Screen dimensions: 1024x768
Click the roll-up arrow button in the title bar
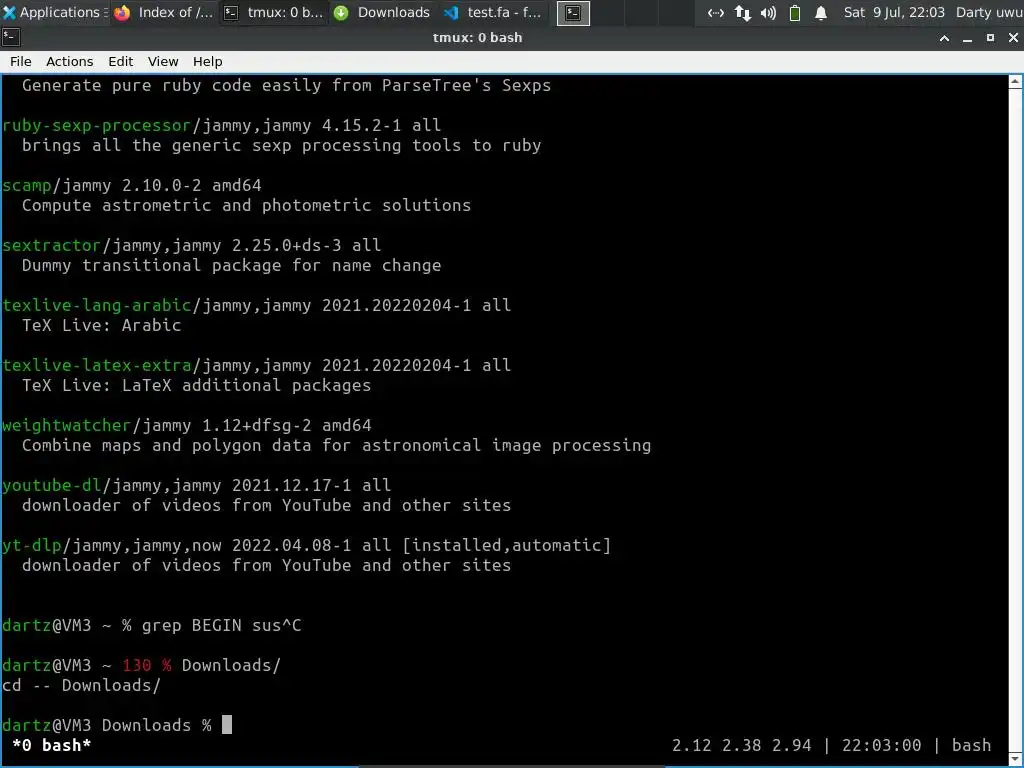944,38
